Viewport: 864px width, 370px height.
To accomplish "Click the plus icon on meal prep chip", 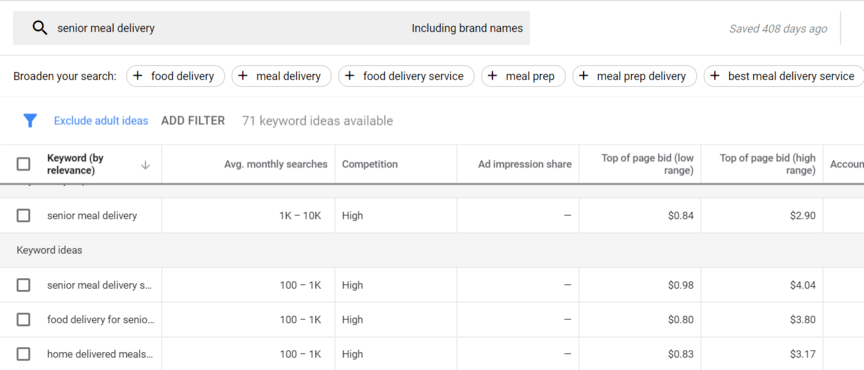I will [493, 76].
